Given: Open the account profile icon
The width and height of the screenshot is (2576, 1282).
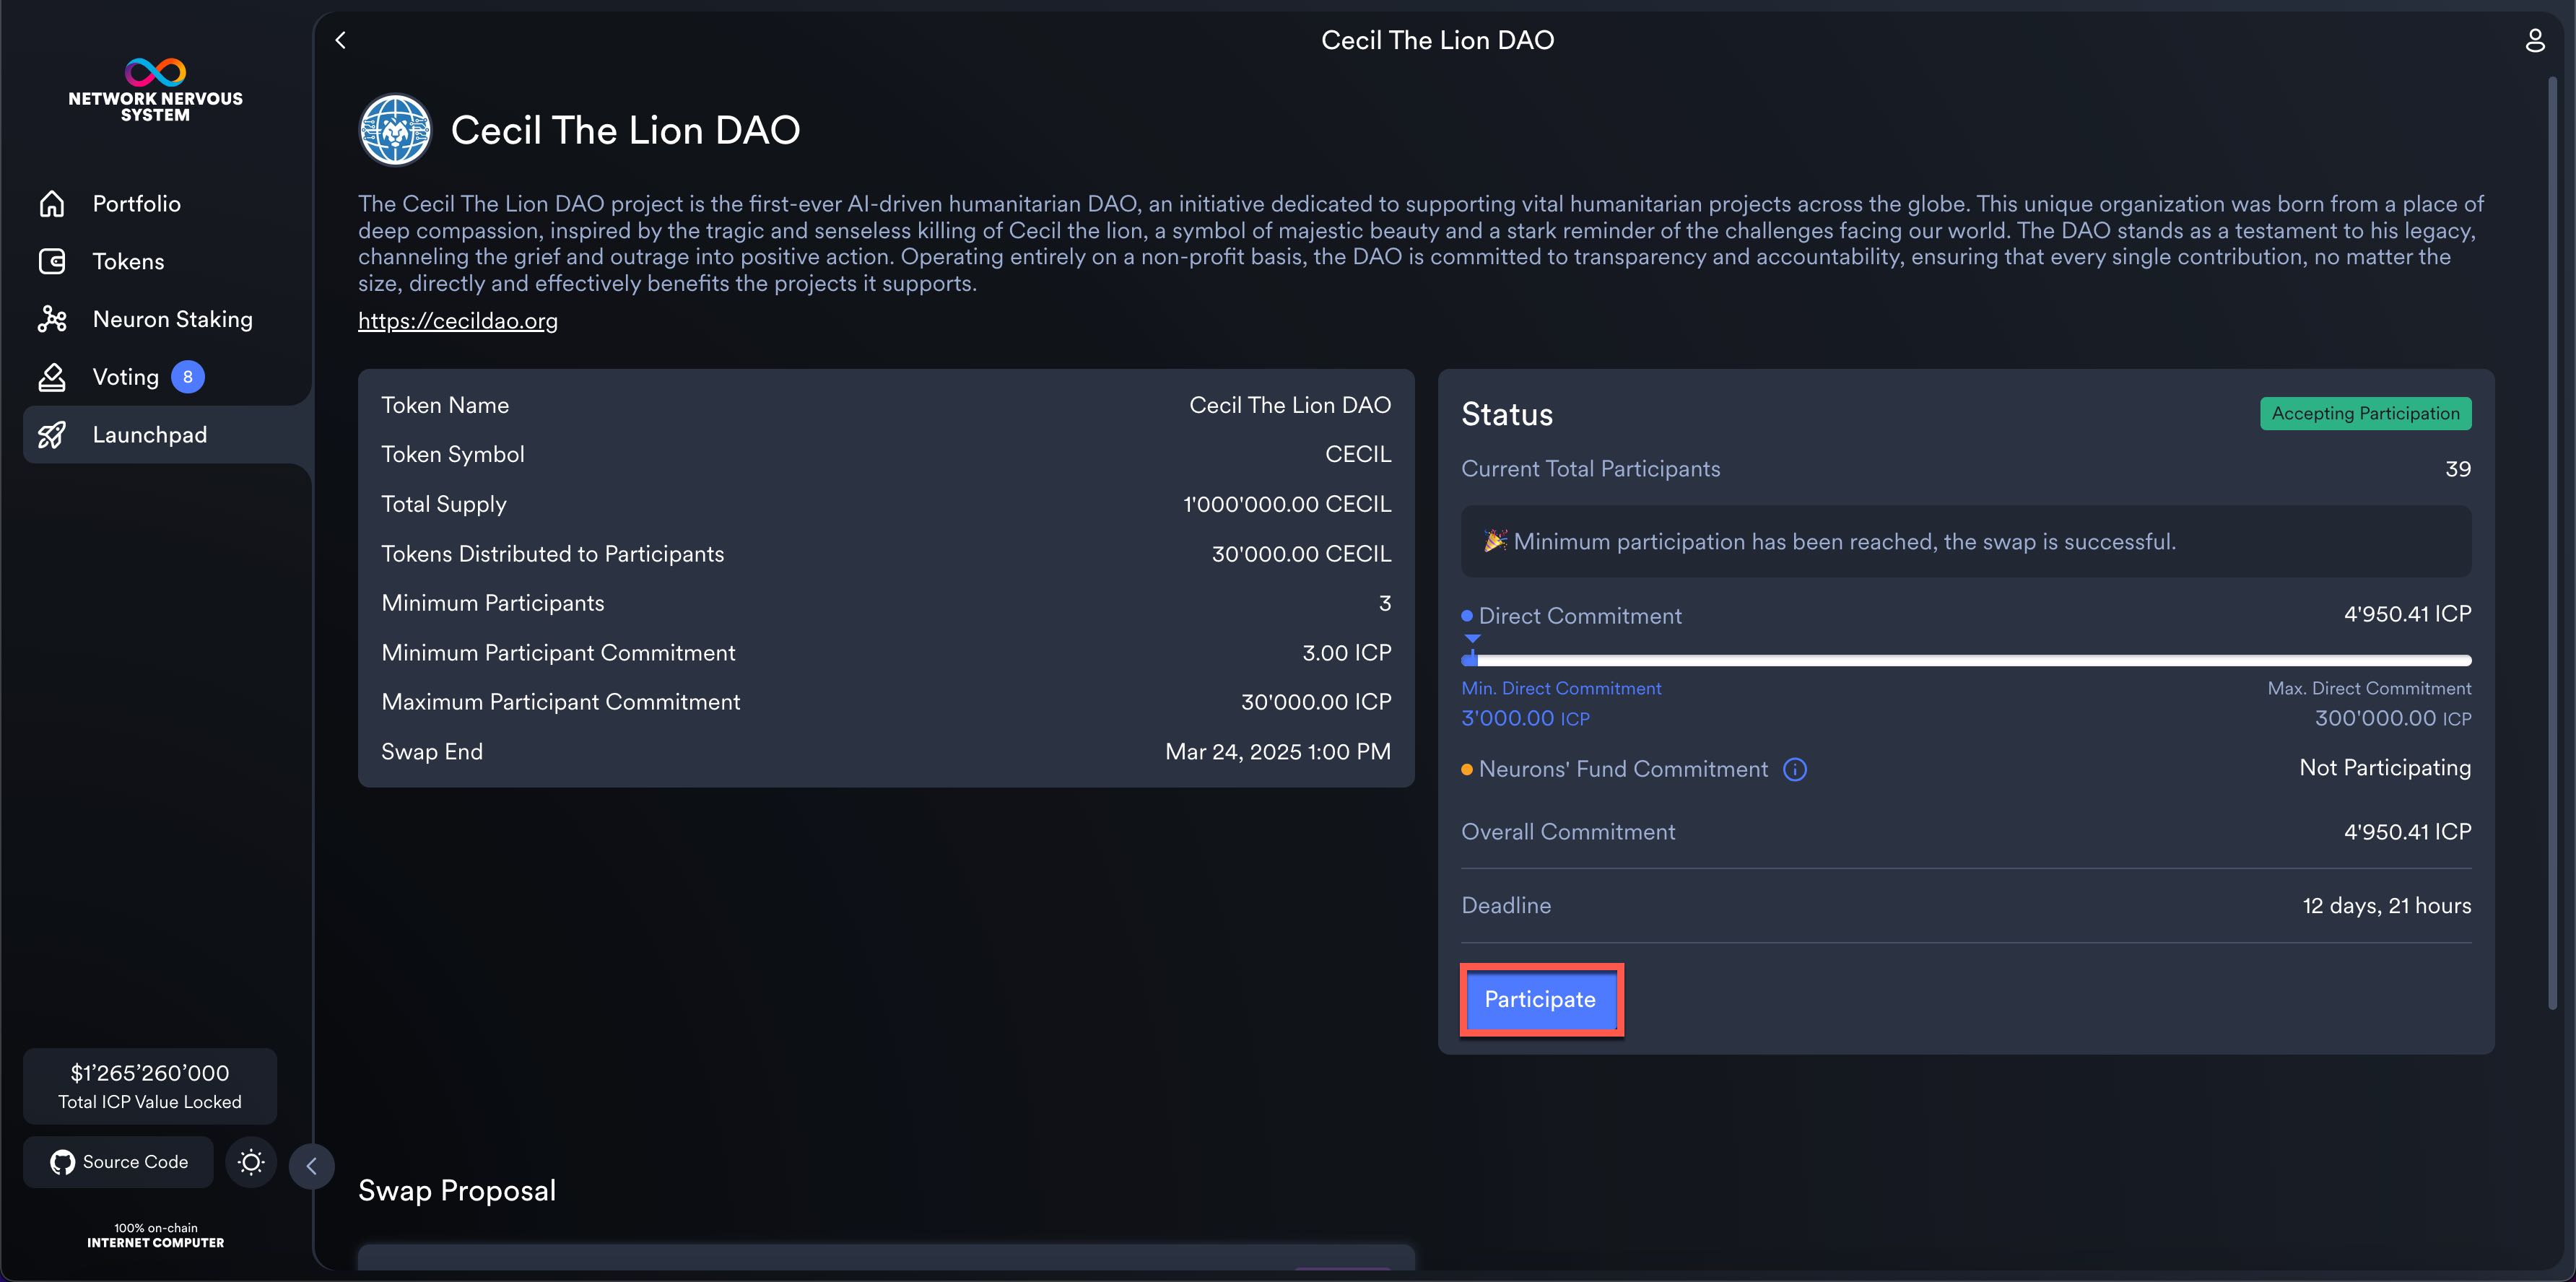Looking at the screenshot, I should tap(2534, 40).
